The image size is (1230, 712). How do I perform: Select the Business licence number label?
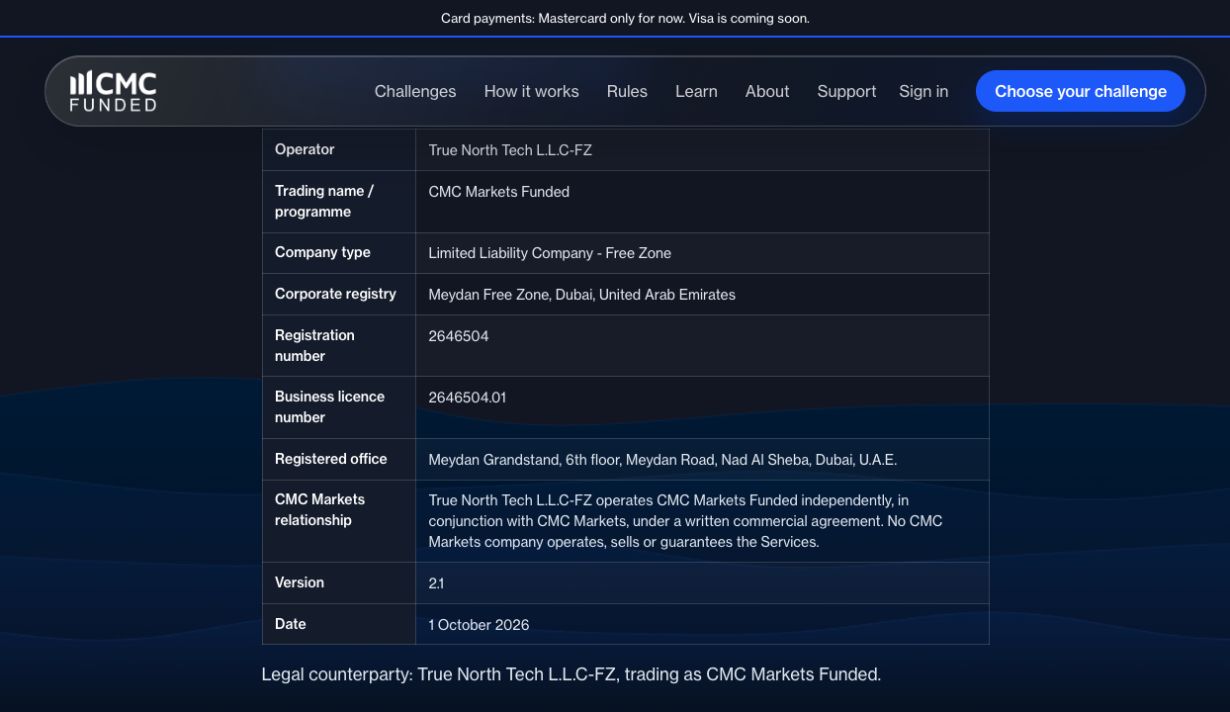coord(330,407)
